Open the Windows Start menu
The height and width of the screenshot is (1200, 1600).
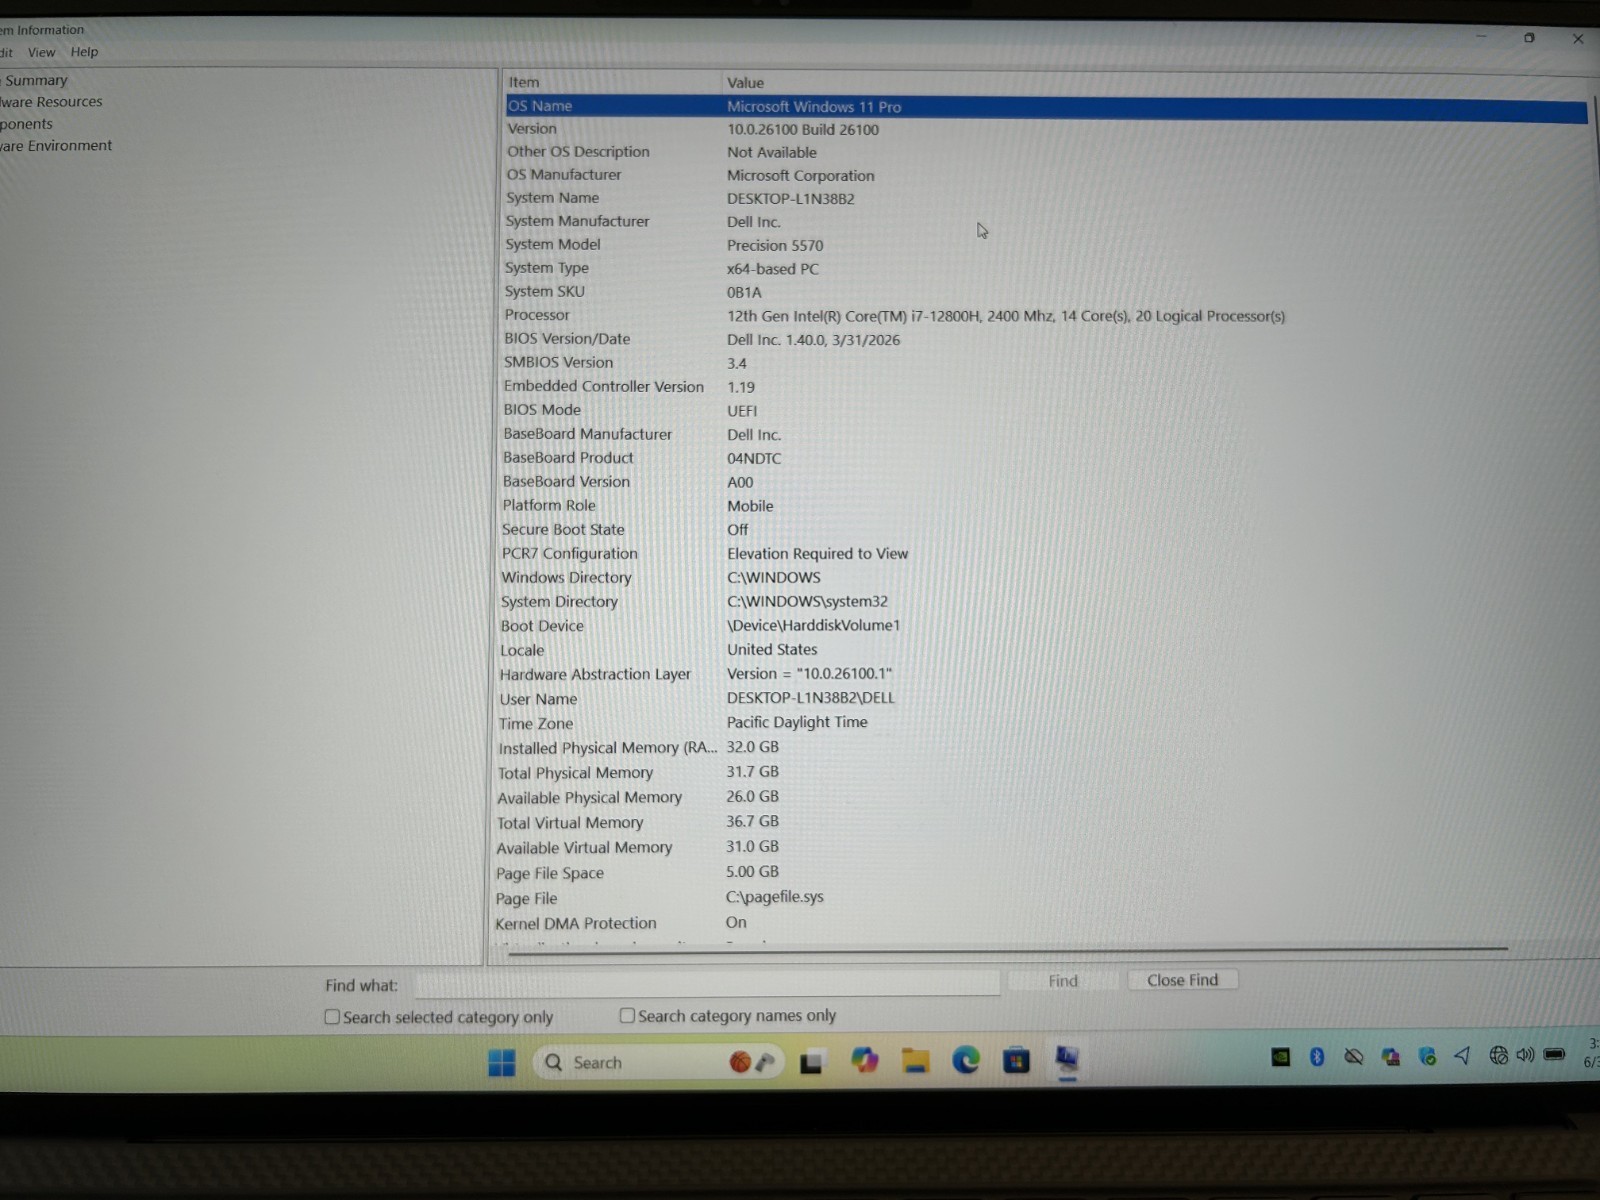(502, 1062)
